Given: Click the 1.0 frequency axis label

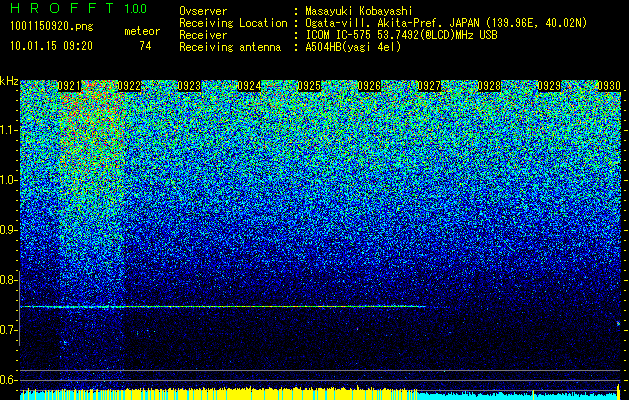Looking at the screenshot, I should click(x=9, y=180).
